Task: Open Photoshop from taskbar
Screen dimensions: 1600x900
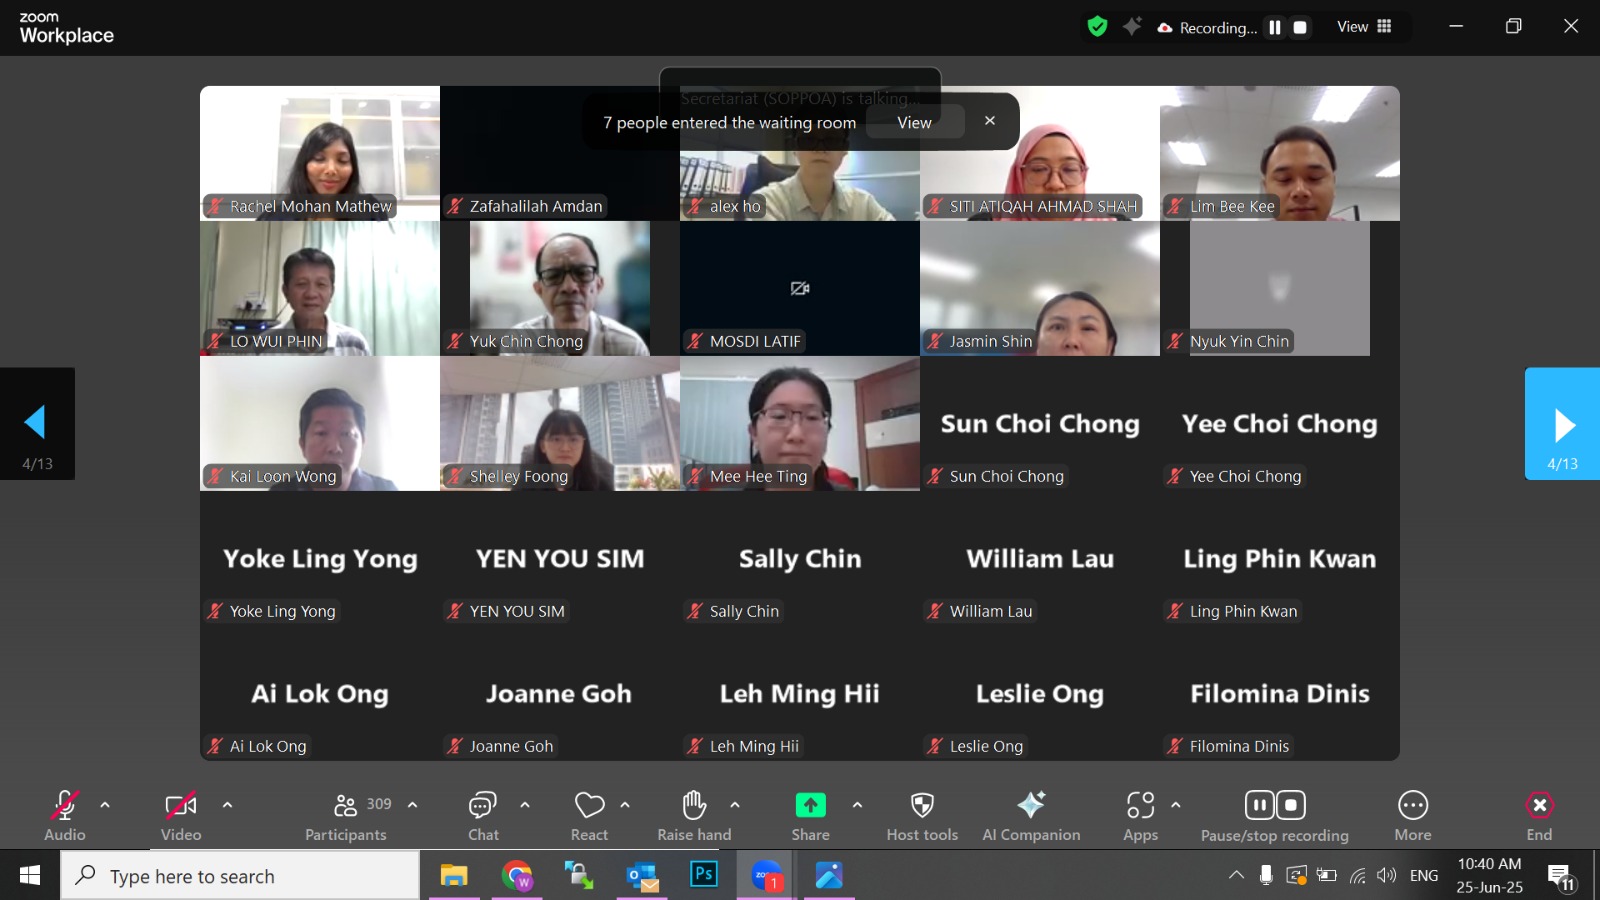Action: tap(704, 876)
